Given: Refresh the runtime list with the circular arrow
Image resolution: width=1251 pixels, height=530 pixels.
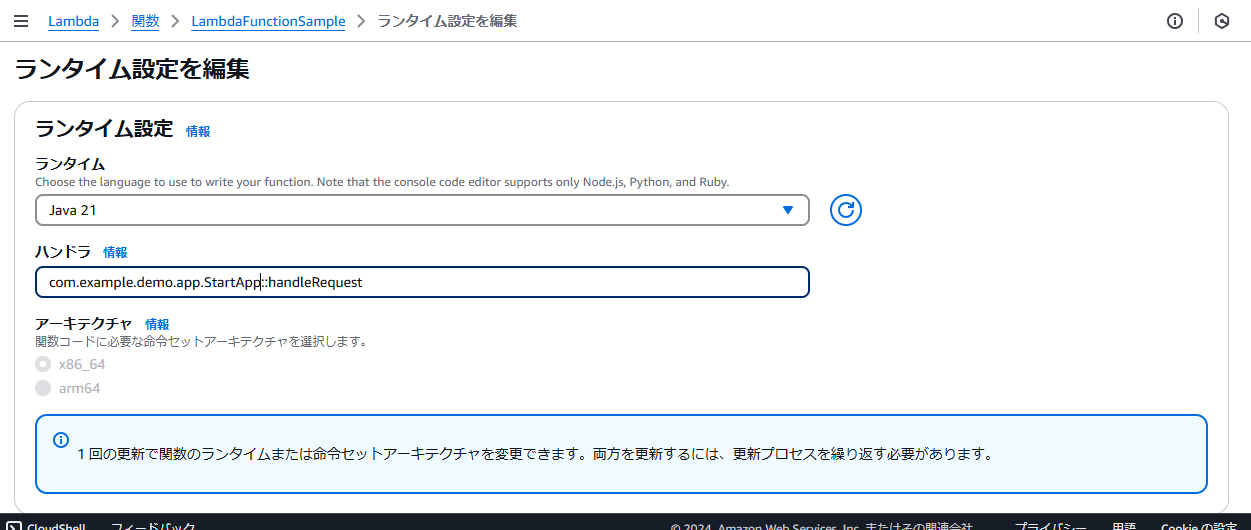Looking at the screenshot, I should pos(846,210).
